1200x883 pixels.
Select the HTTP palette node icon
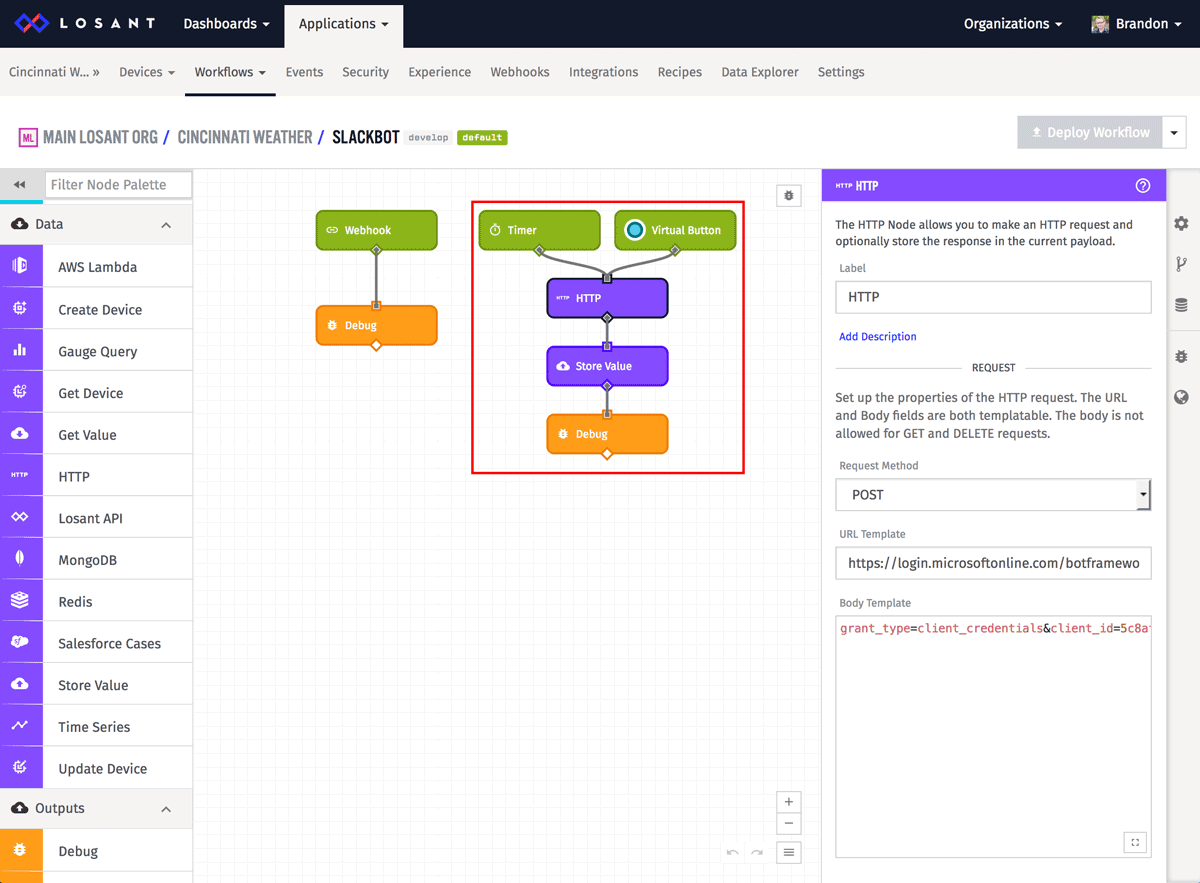[20, 476]
